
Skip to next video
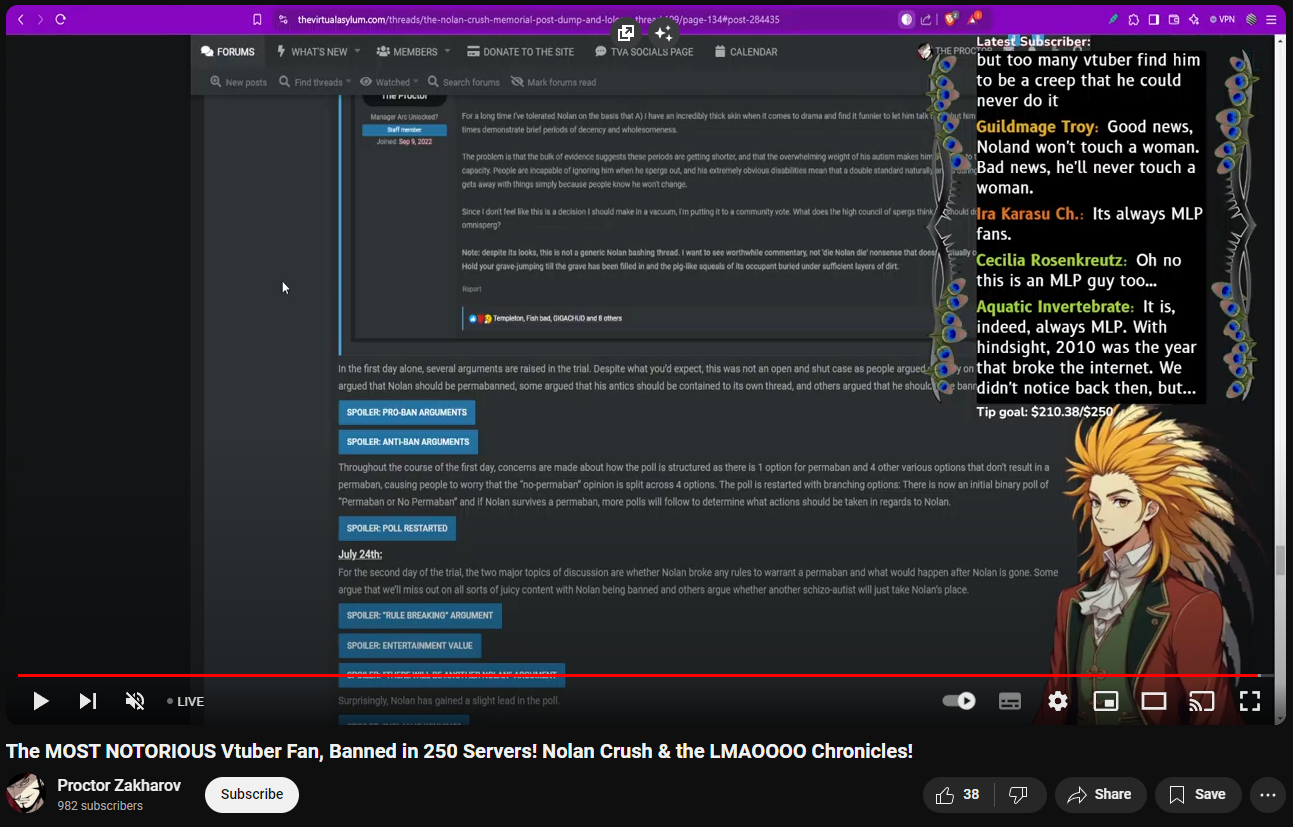(x=88, y=701)
